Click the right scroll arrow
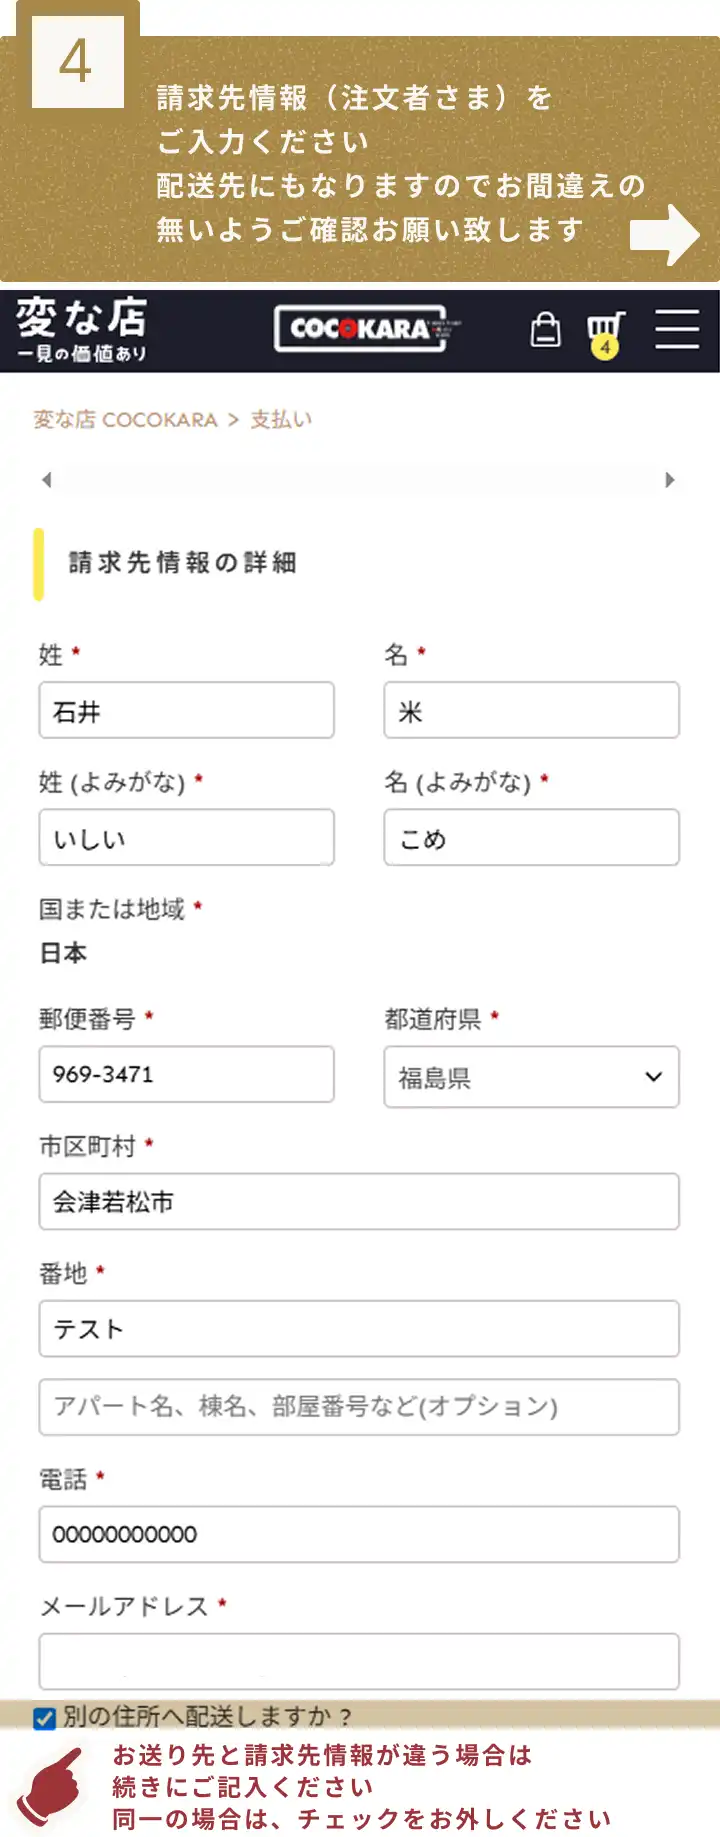This screenshot has height=1837, width=720. (670, 480)
